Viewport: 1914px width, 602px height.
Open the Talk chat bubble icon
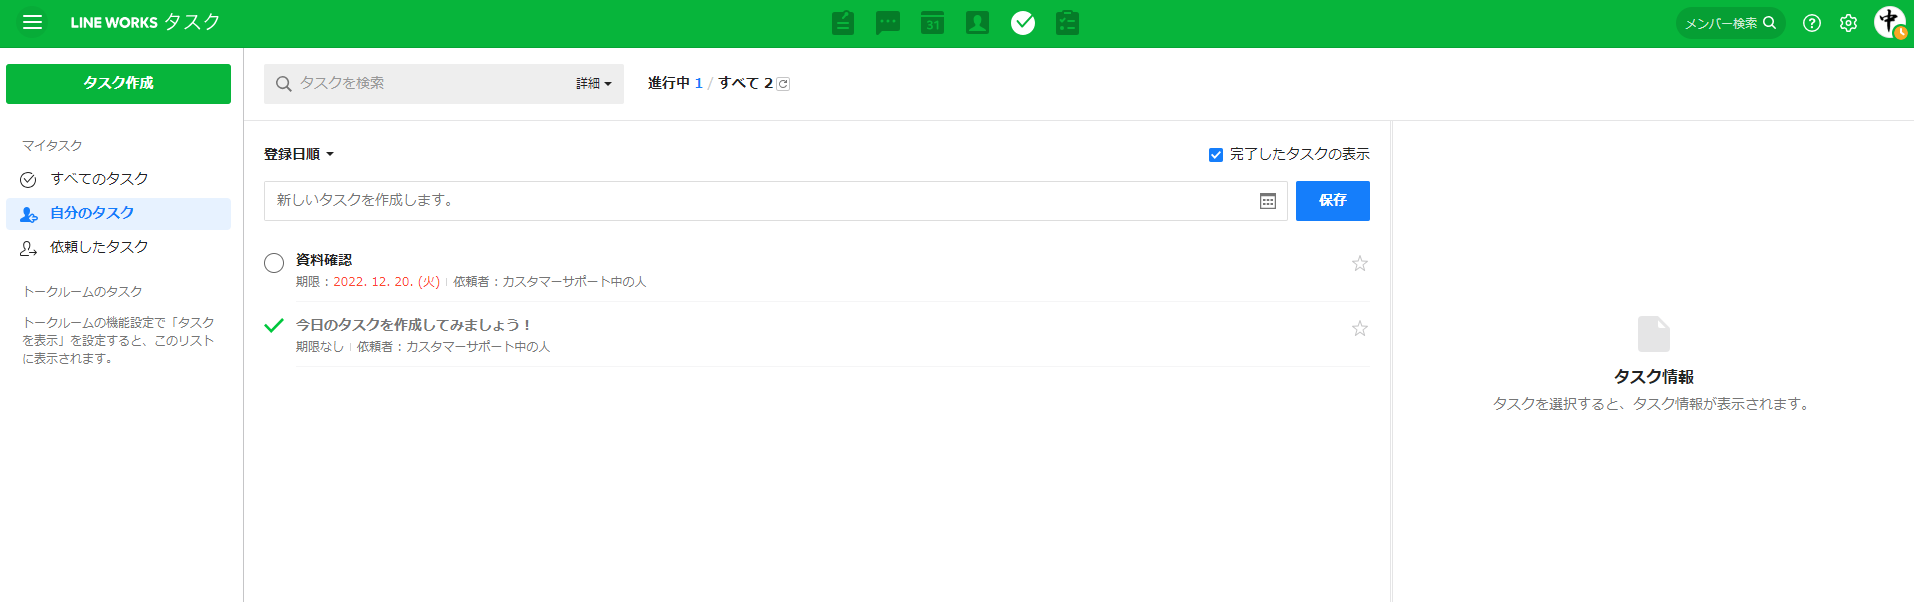point(887,23)
